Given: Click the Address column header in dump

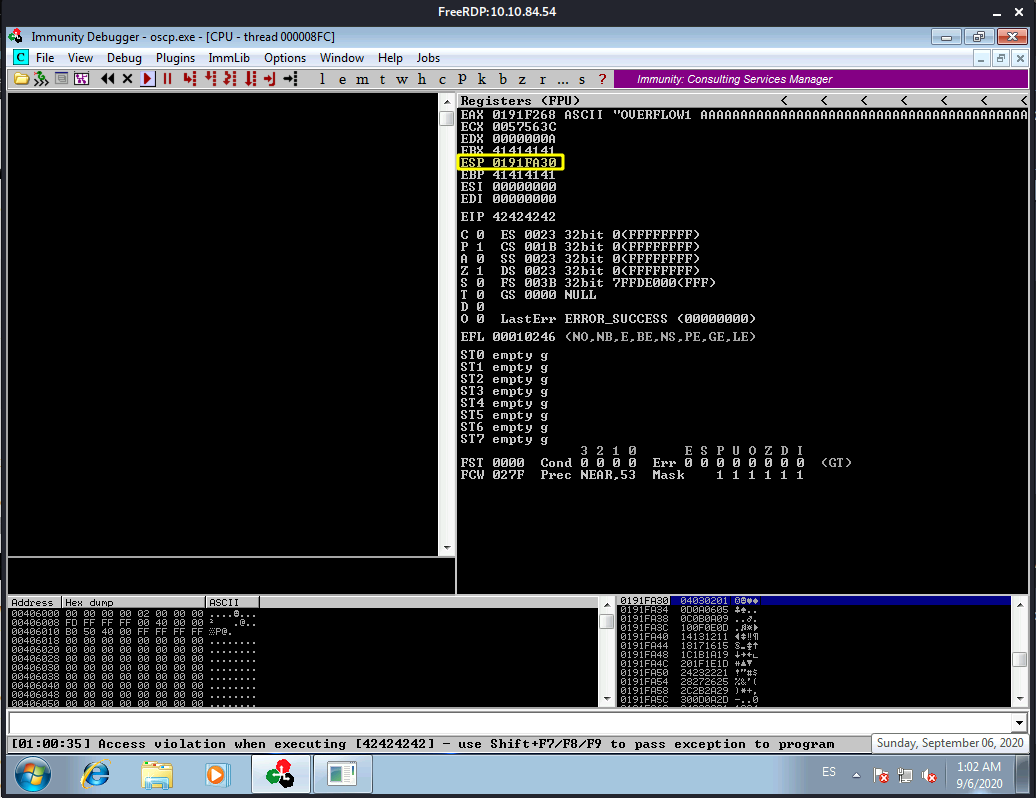Looking at the screenshot, I should tap(35, 602).
